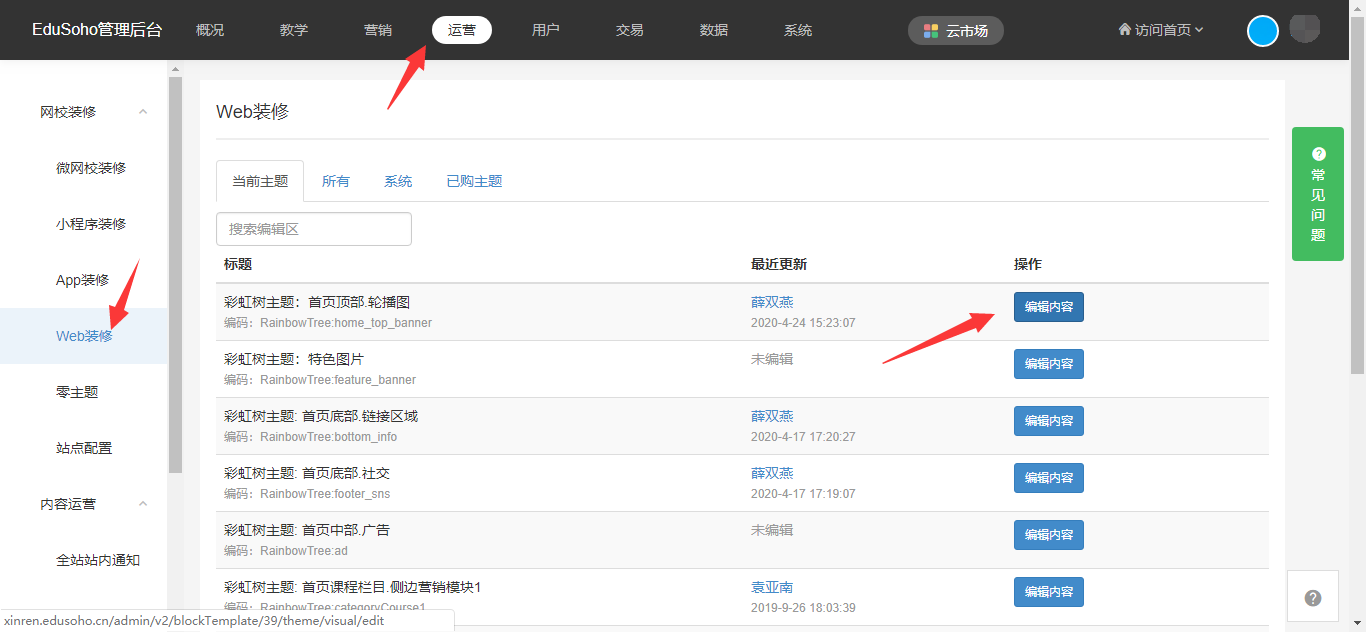Click the blue user avatar circle
Screen dimensions: 1366x632
tap(1263, 31)
